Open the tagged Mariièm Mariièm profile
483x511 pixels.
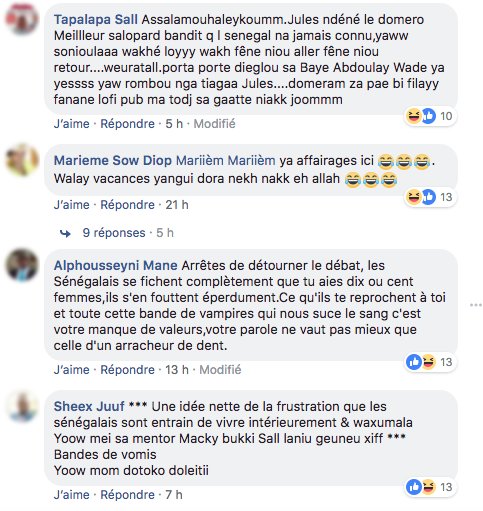(x=226, y=161)
